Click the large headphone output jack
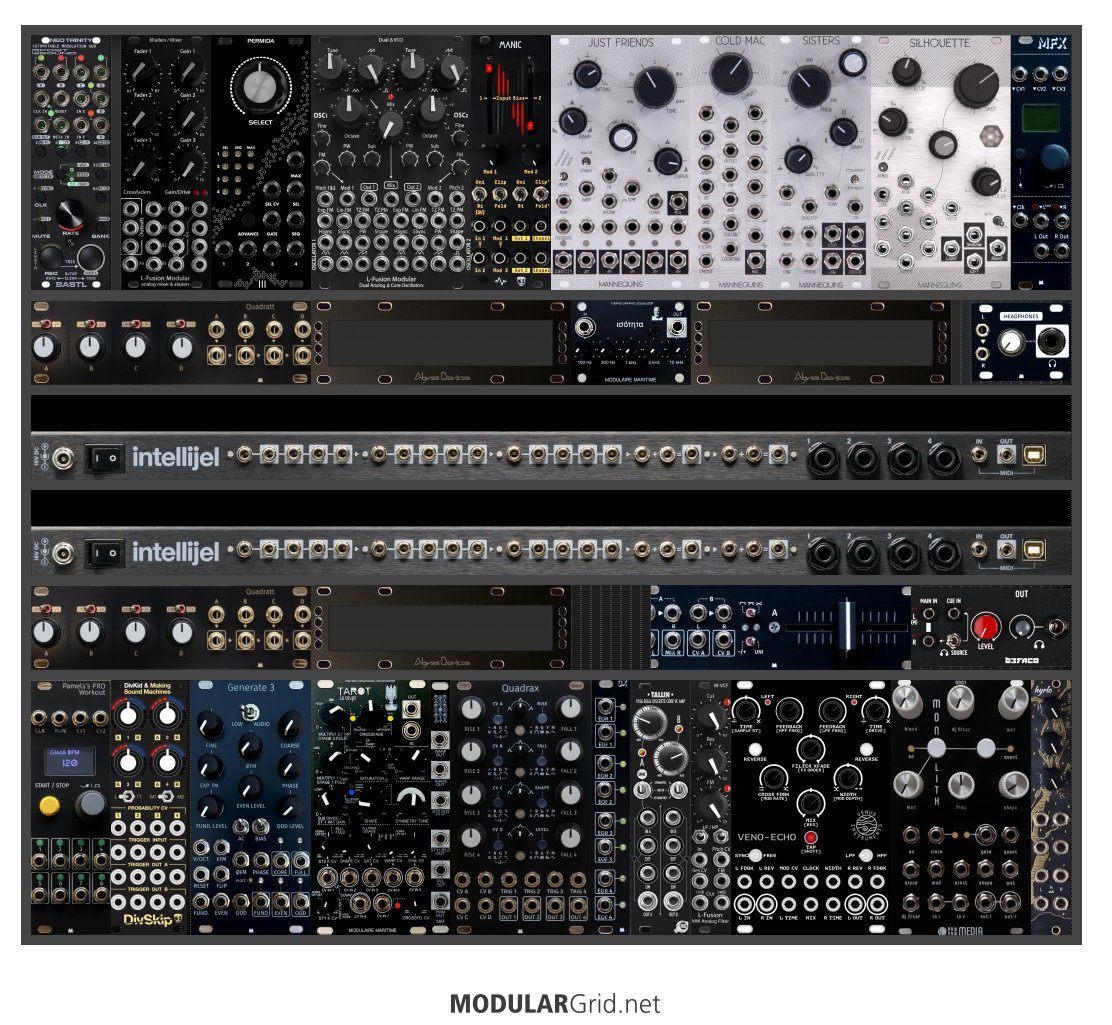The height and width of the screenshot is (1025, 1112). coord(1052,341)
